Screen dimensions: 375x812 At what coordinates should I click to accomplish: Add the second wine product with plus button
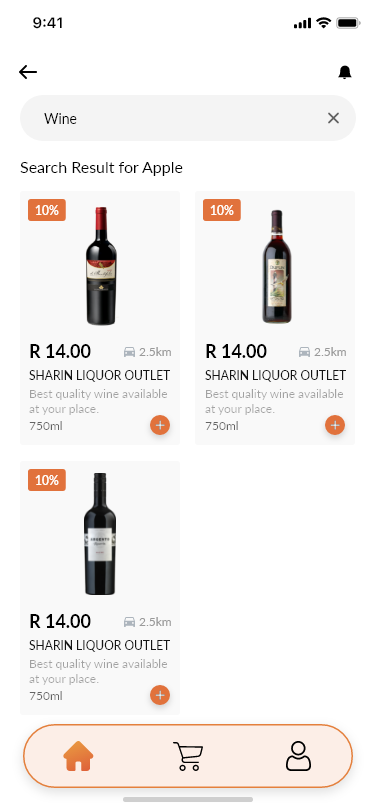click(335, 425)
